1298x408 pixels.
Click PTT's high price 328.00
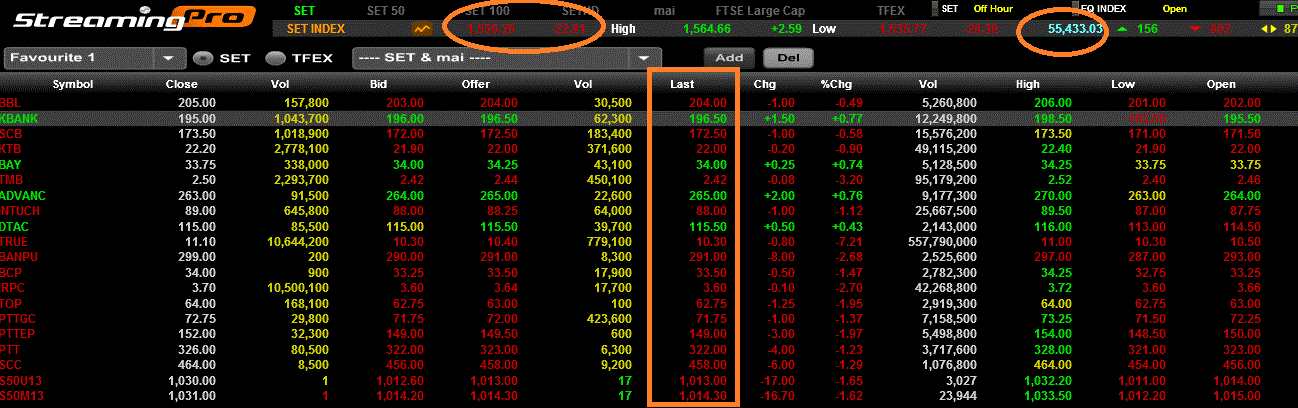(1052, 349)
